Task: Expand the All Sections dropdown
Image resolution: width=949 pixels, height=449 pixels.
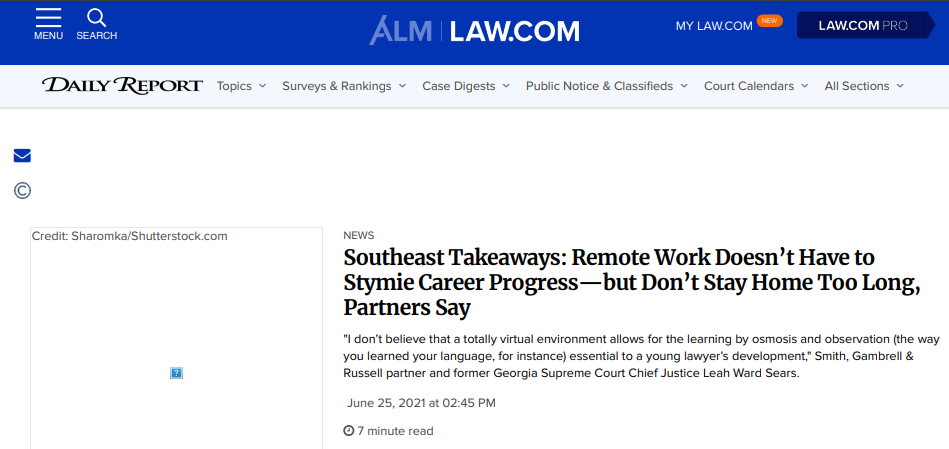Action: [864, 86]
